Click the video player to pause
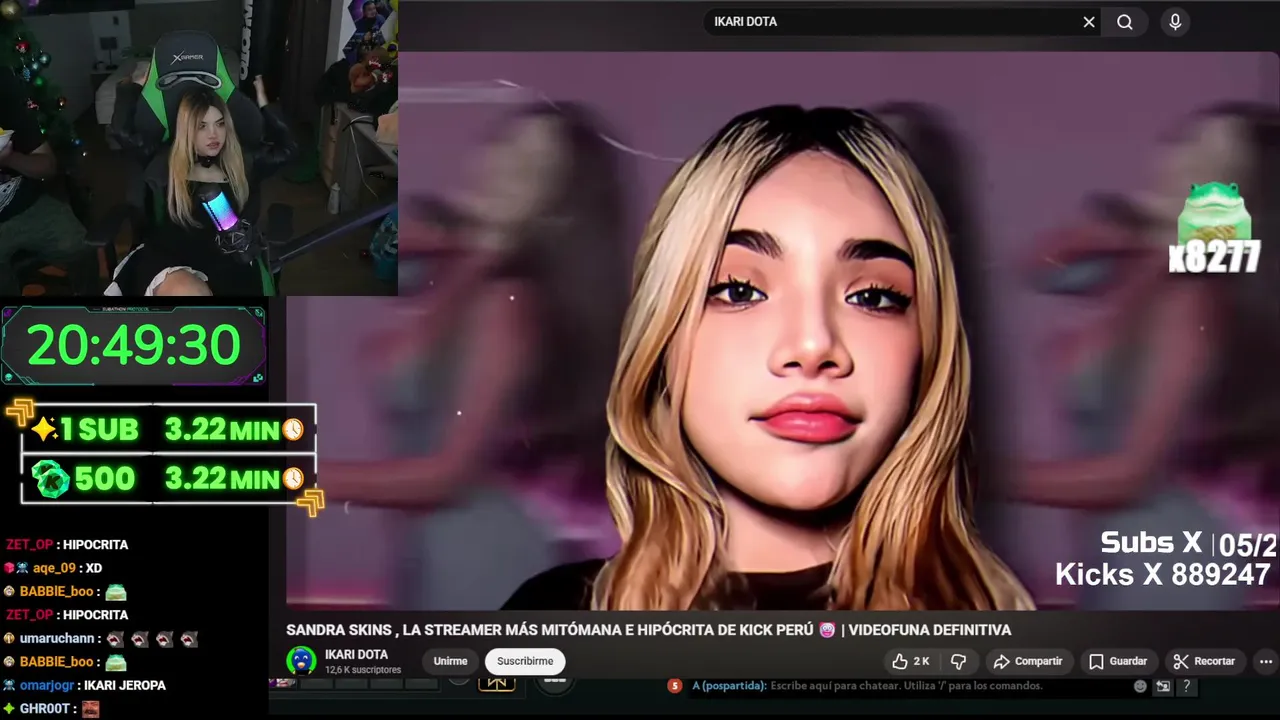 782,330
